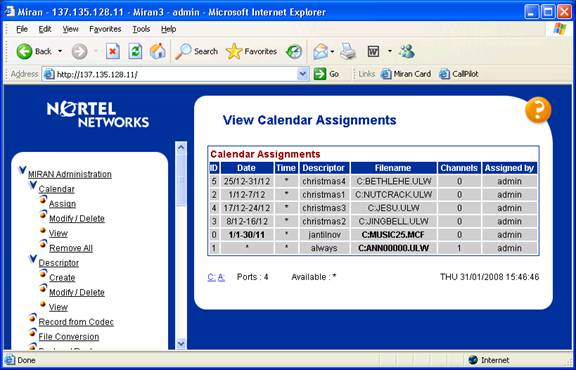Open the Favorites menu
The height and width of the screenshot is (370, 576).
click(105, 29)
